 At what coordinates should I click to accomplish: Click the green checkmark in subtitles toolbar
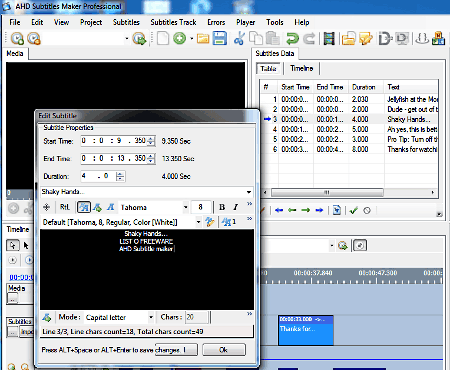[x=354, y=210]
